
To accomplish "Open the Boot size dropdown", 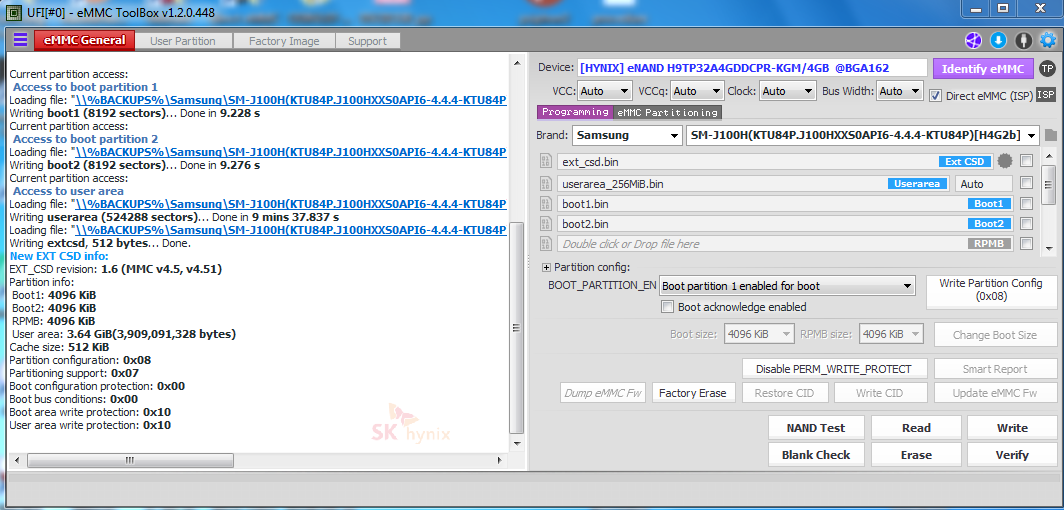I will [759, 334].
